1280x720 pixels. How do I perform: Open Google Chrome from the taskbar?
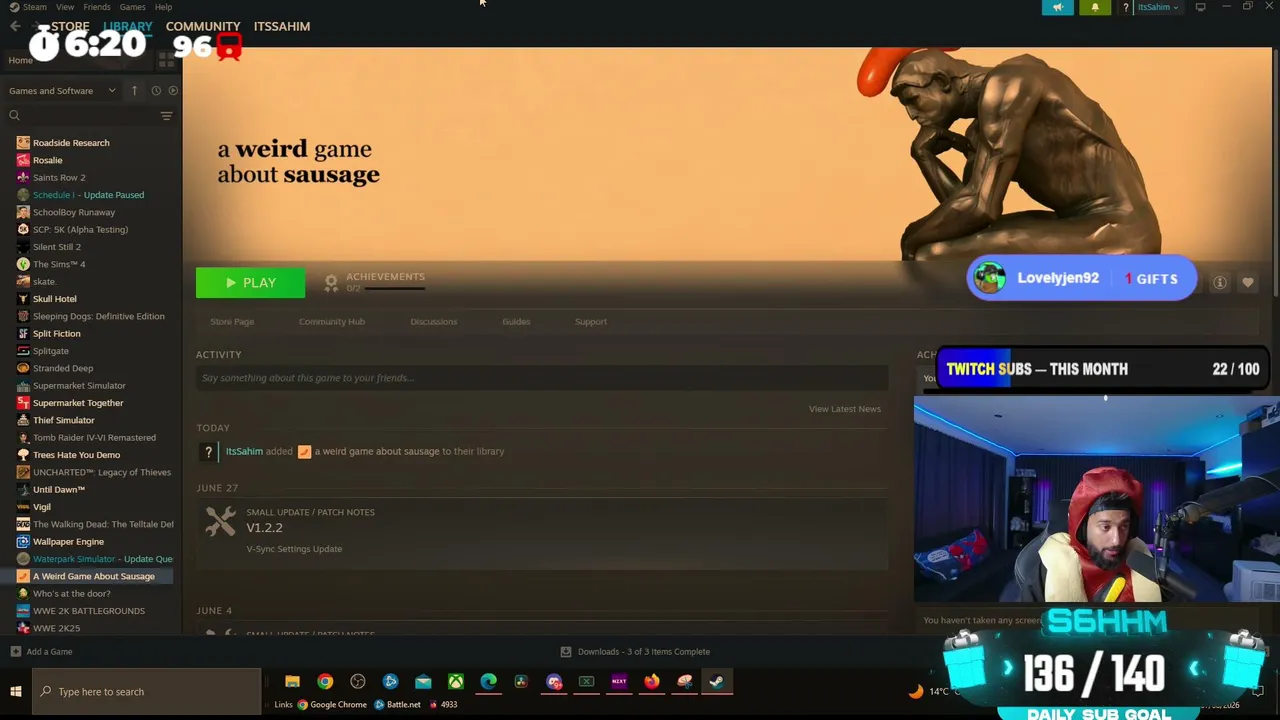(x=325, y=682)
